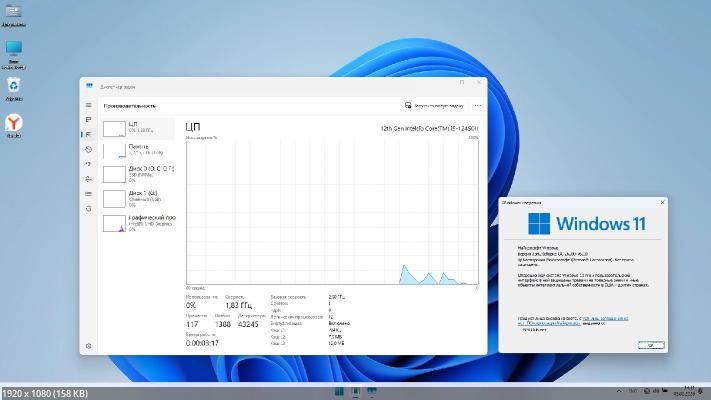Open the Details page sidebar icon
Viewport: 711px width, 400px height.
[89, 192]
